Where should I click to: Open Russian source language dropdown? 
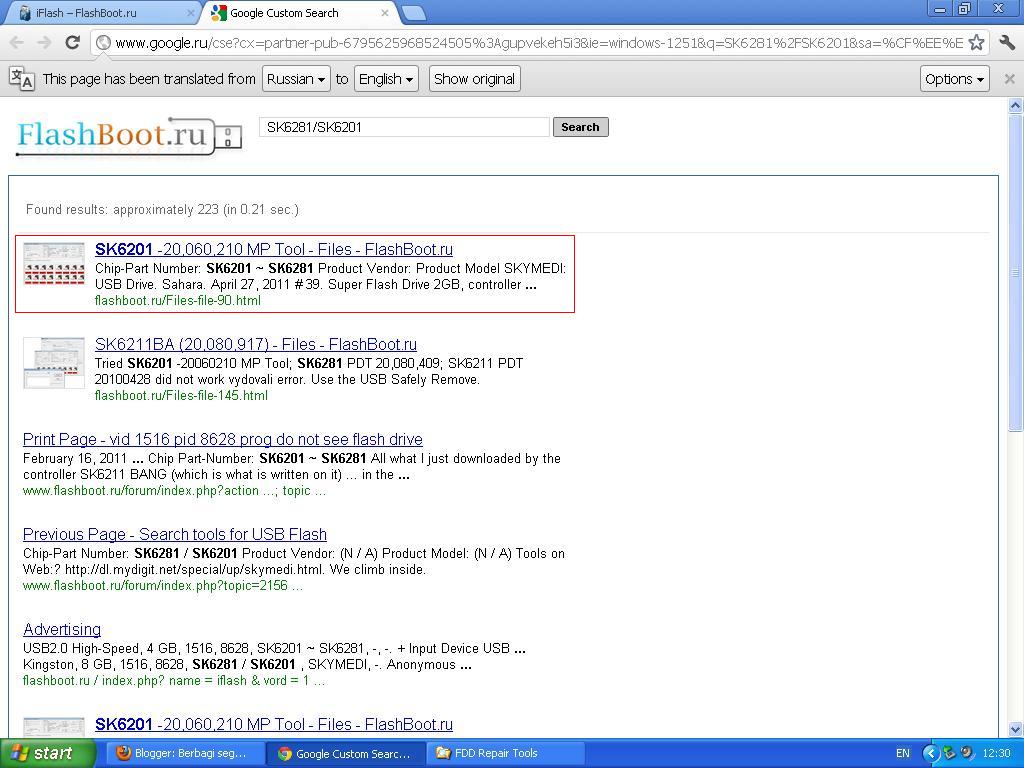point(296,79)
